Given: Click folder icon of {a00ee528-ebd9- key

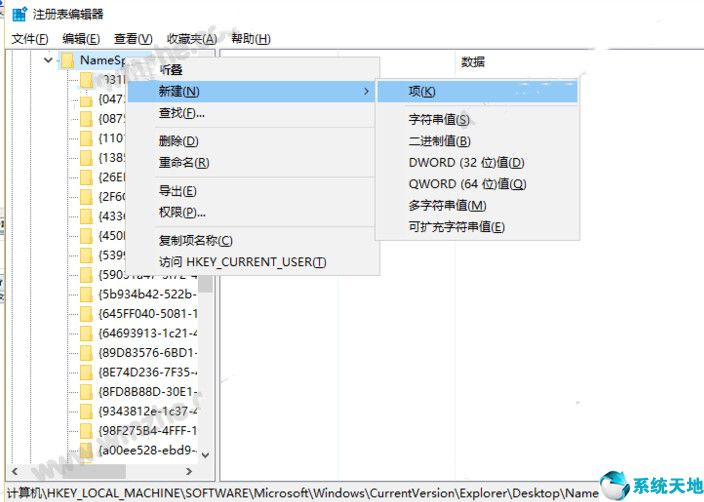Looking at the screenshot, I should (86, 450).
